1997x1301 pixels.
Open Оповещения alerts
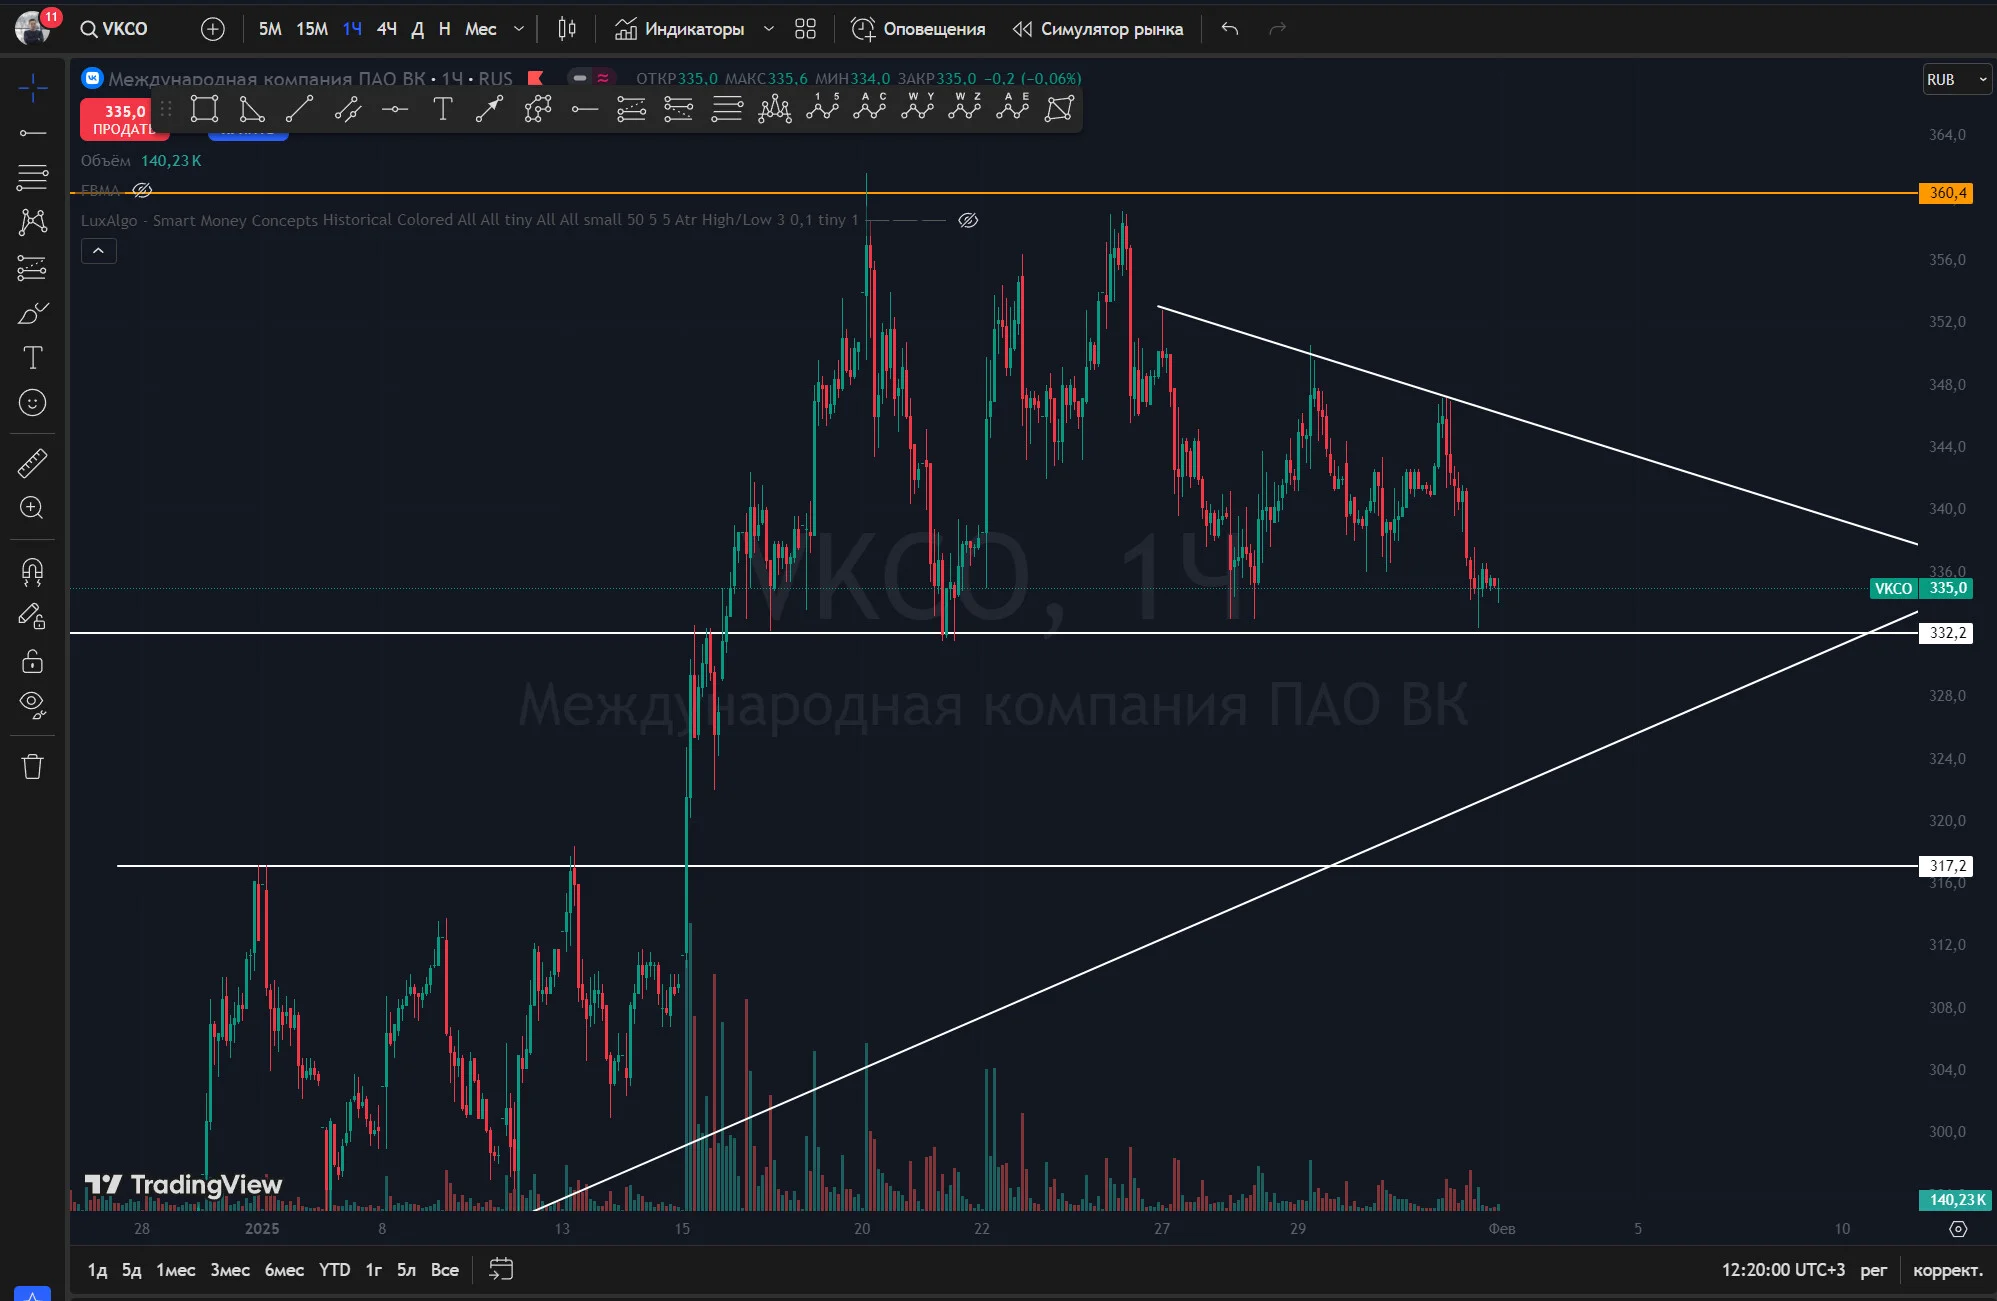pyautogui.click(x=918, y=29)
